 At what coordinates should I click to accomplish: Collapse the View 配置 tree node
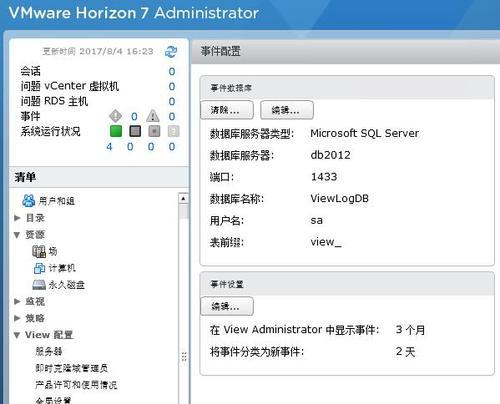[x=17, y=335]
